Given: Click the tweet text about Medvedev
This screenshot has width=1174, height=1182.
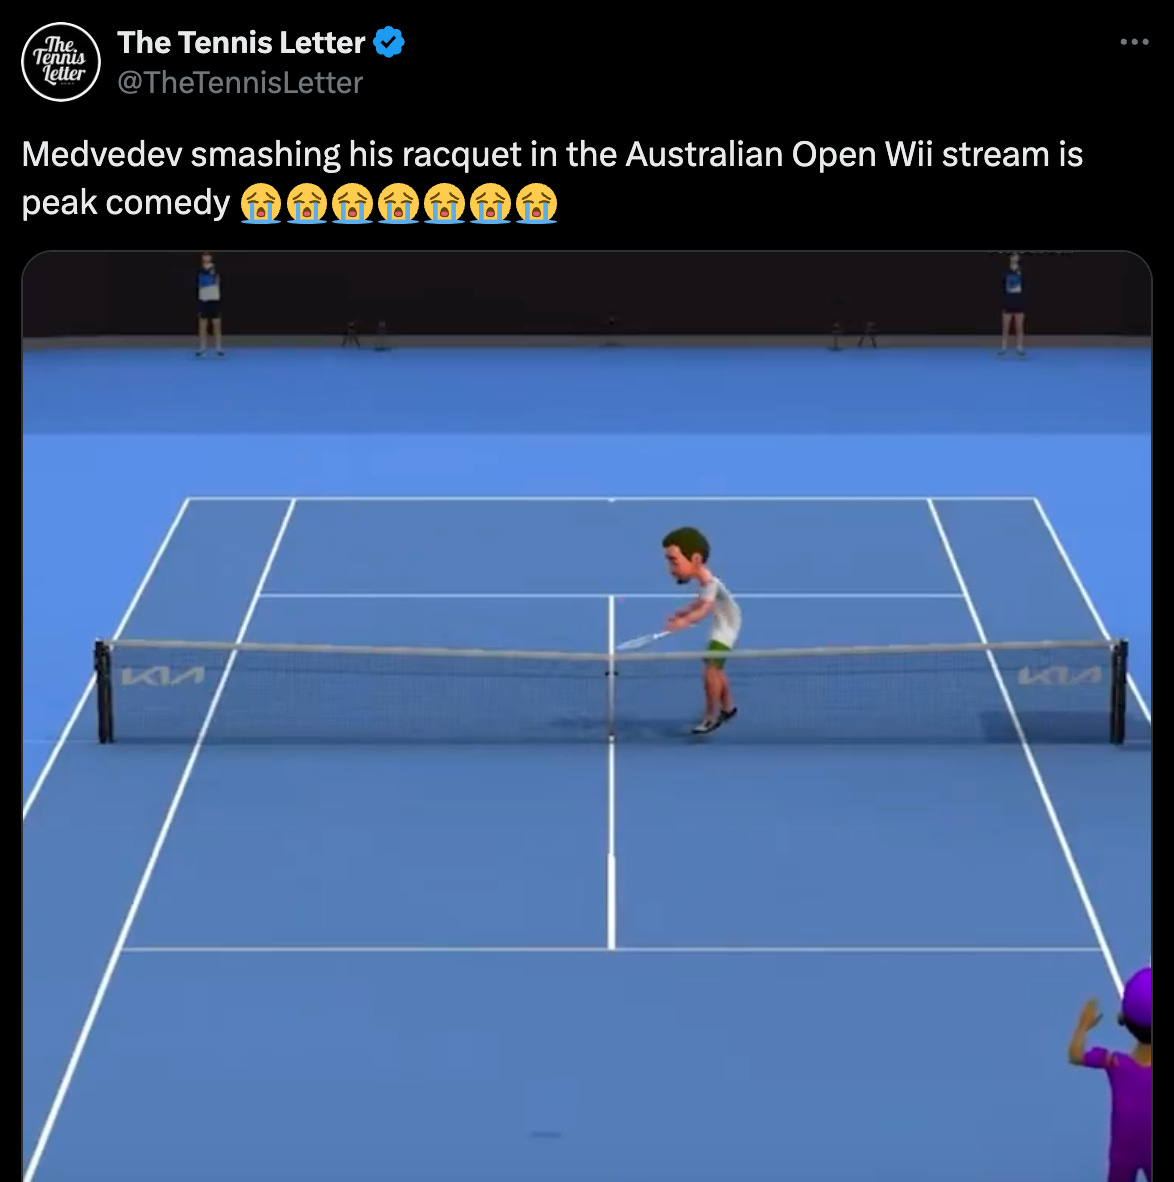Looking at the screenshot, I should (x=552, y=179).
